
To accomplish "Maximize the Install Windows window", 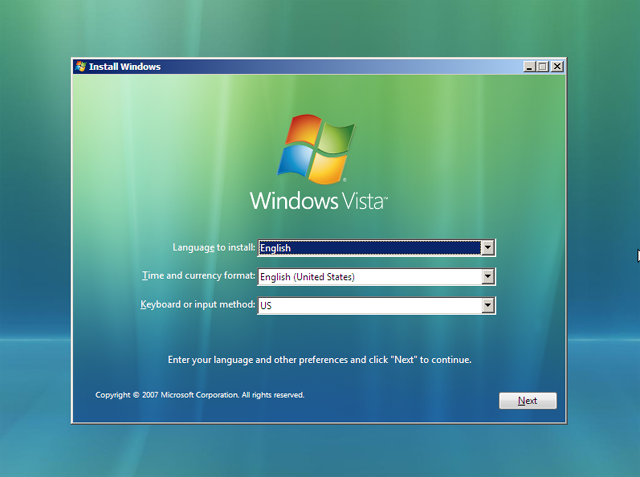I will (x=542, y=67).
